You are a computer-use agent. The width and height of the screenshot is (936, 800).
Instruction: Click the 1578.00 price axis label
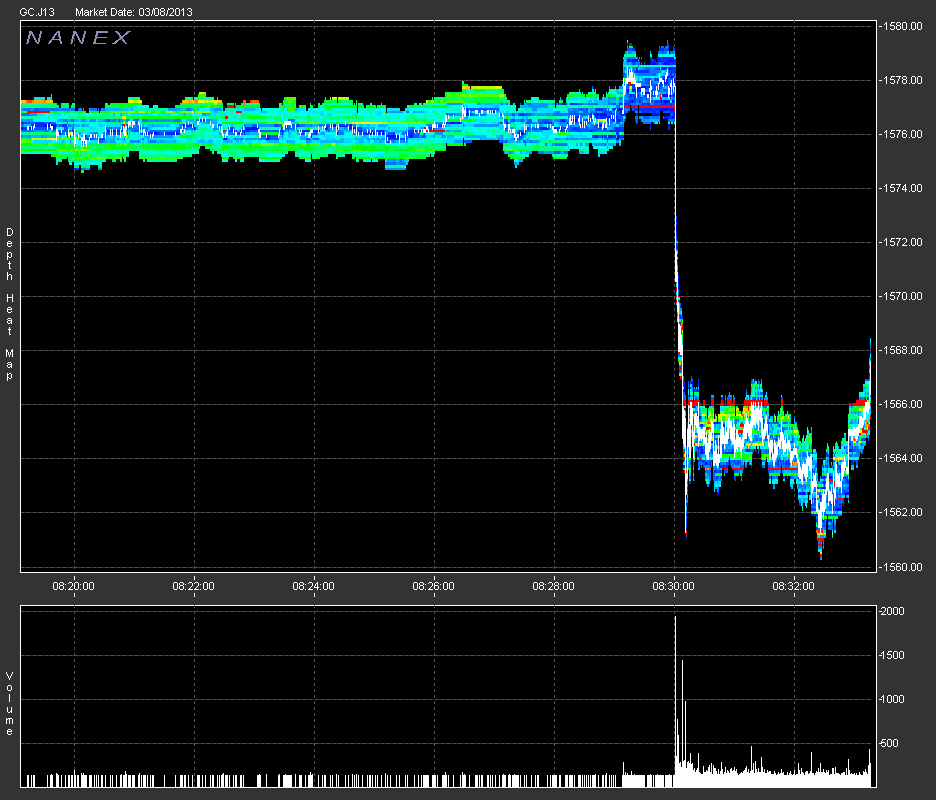(902, 80)
